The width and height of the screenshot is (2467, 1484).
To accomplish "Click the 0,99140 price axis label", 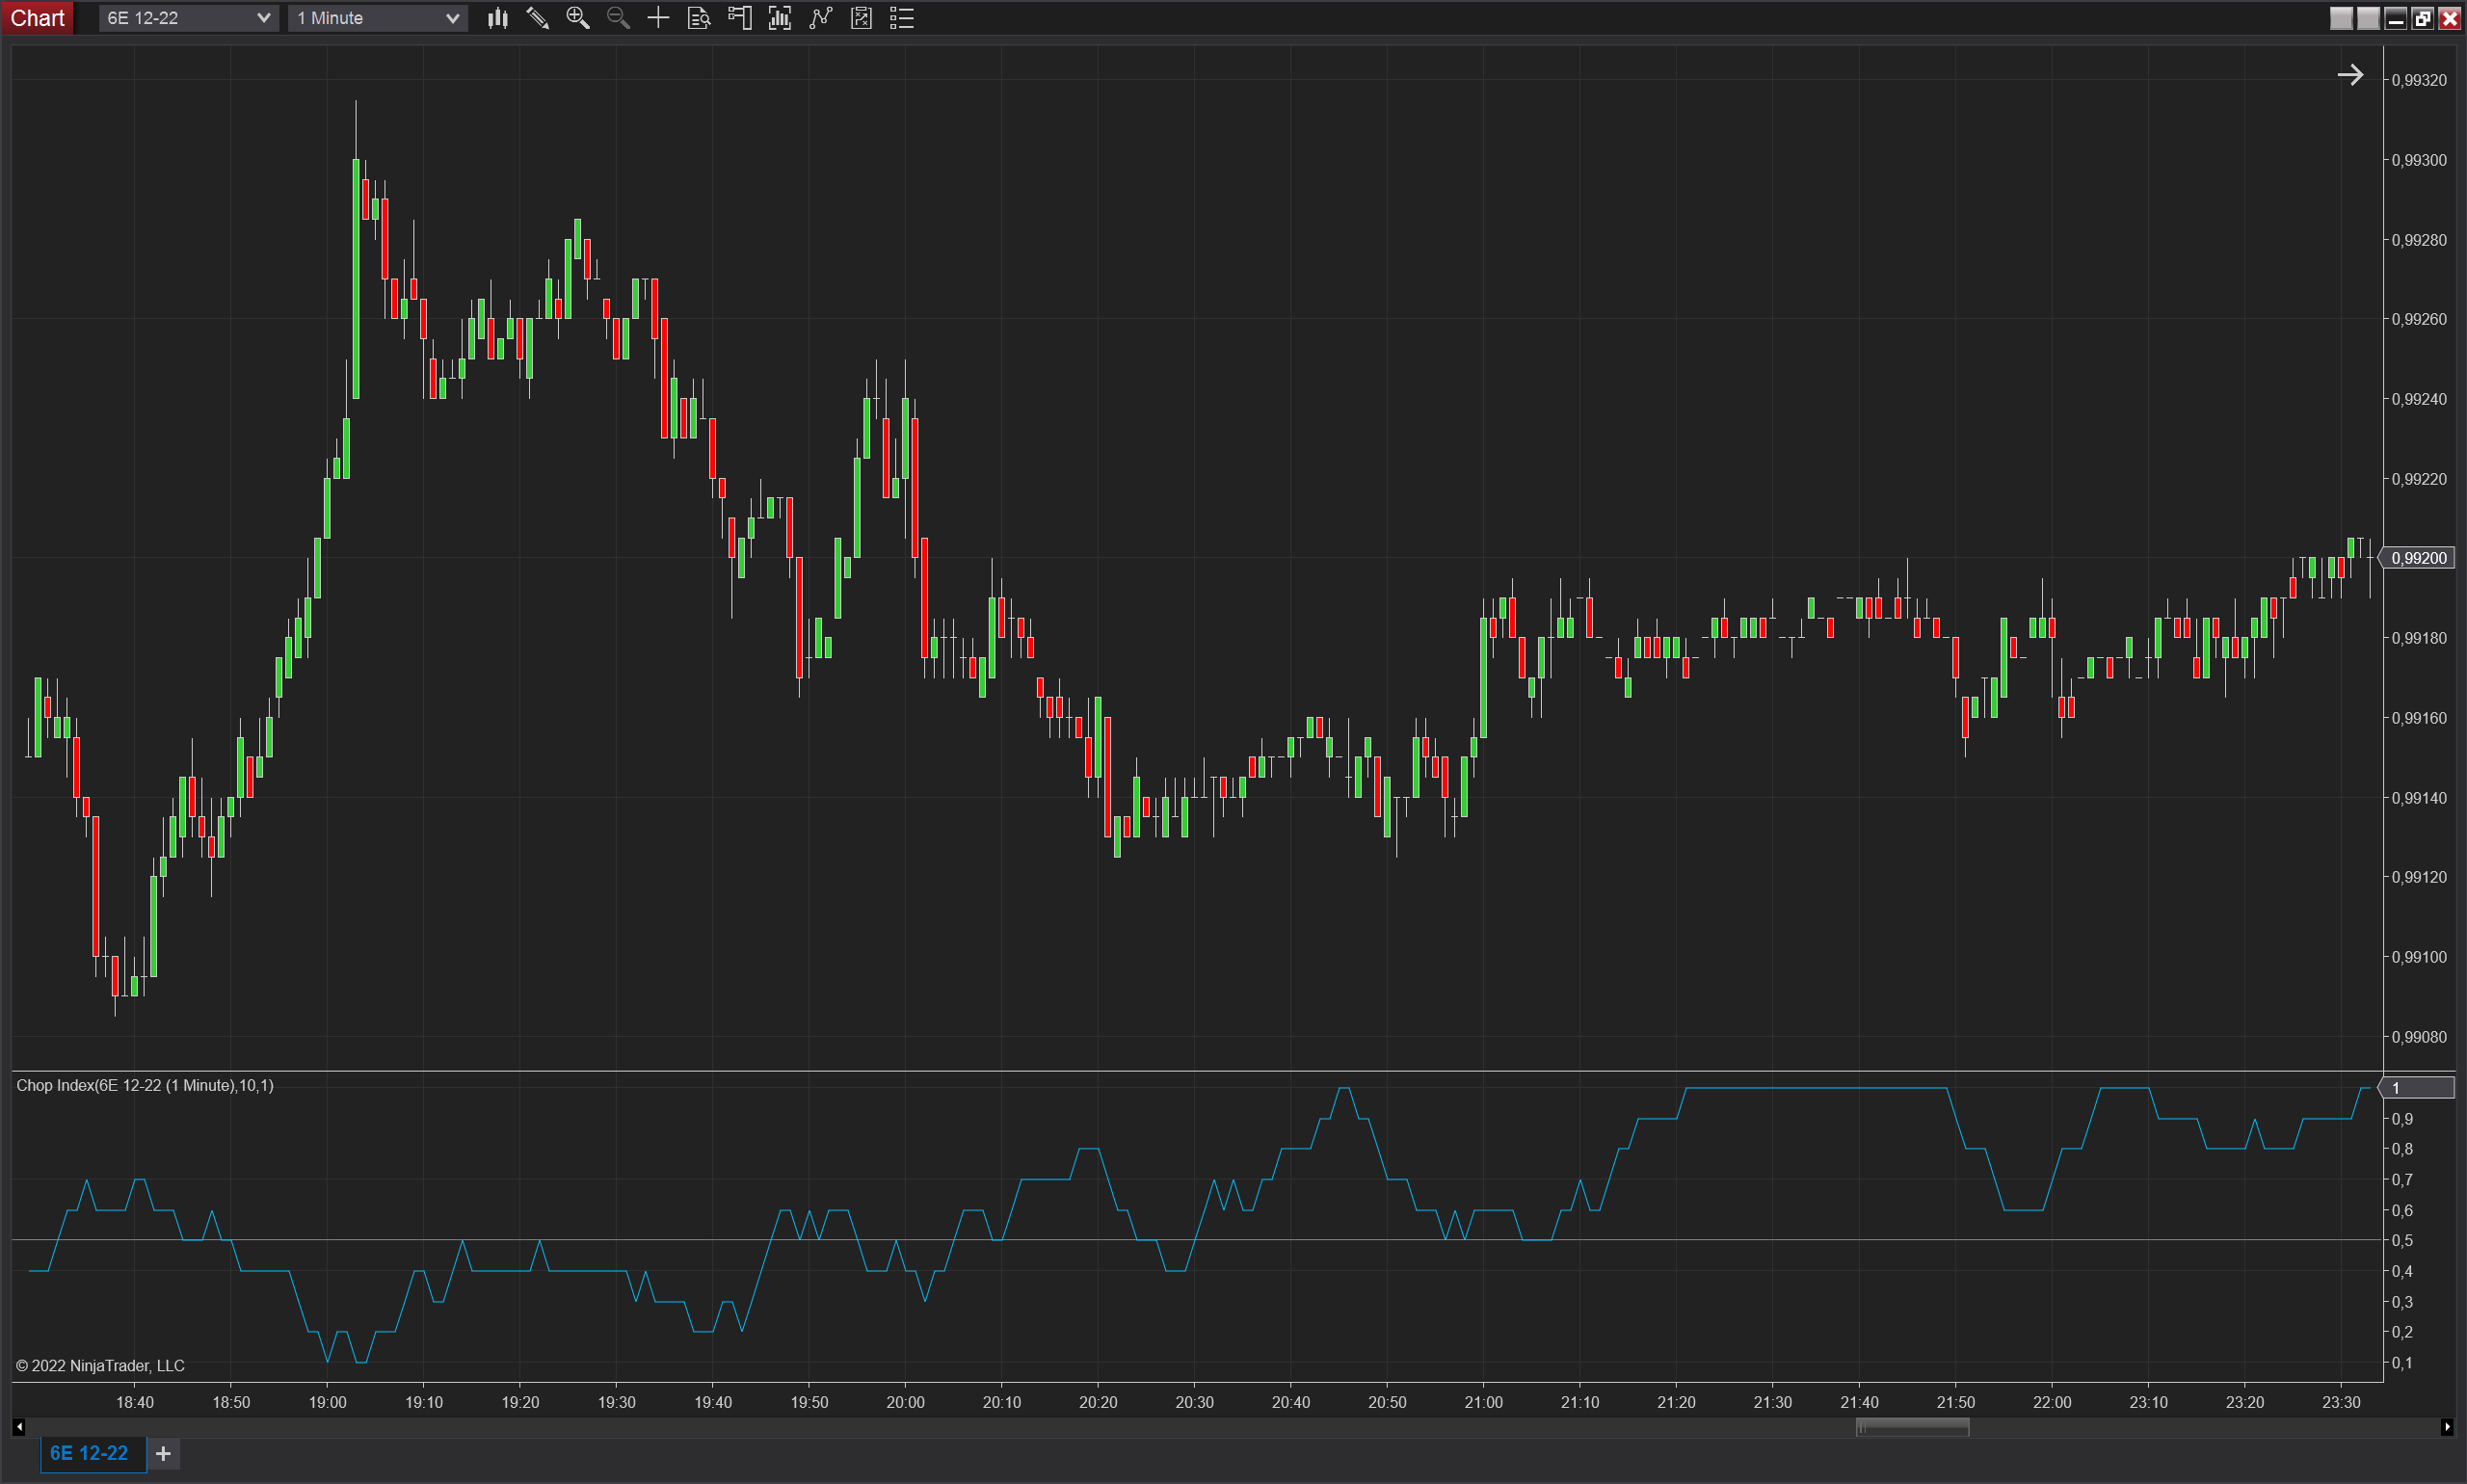I will click(2419, 798).
